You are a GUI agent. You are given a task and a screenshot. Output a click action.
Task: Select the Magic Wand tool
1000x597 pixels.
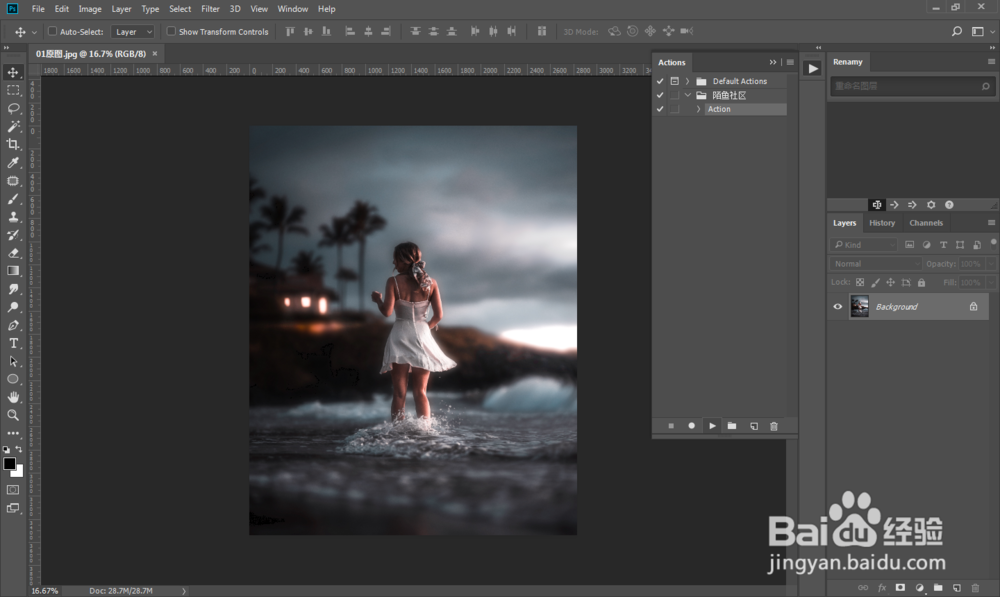tap(13, 126)
